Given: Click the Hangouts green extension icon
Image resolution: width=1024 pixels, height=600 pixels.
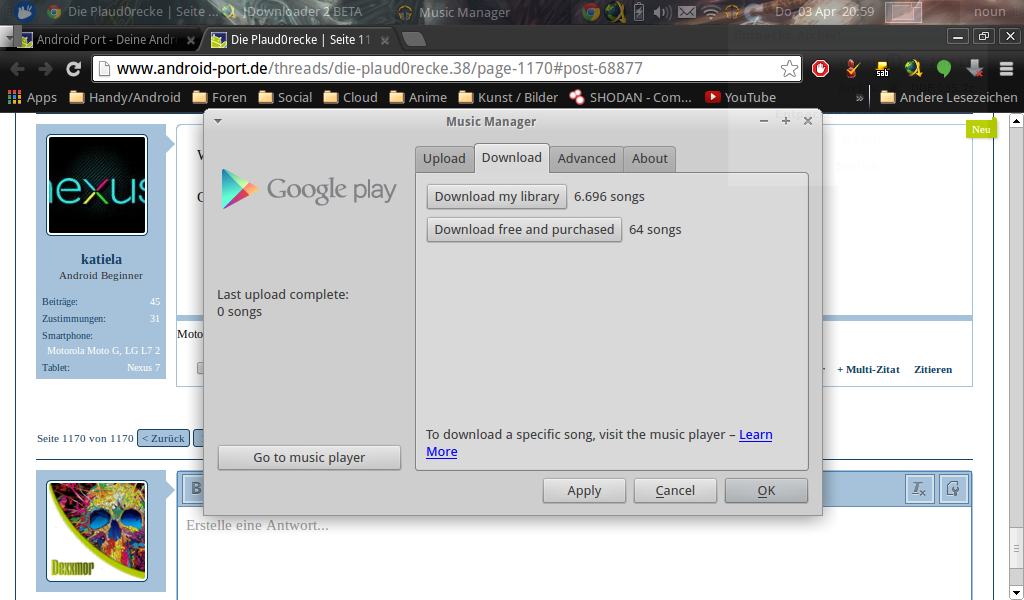Looking at the screenshot, I should (943, 69).
